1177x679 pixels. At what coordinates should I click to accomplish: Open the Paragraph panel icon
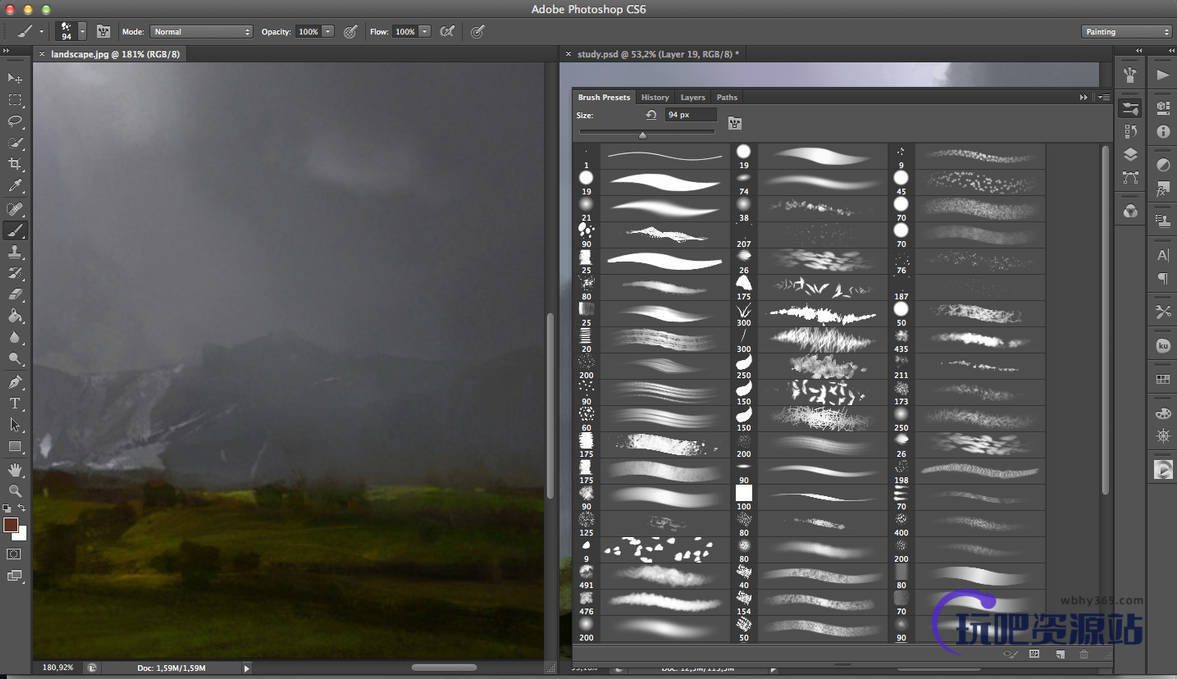click(x=1163, y=278)
